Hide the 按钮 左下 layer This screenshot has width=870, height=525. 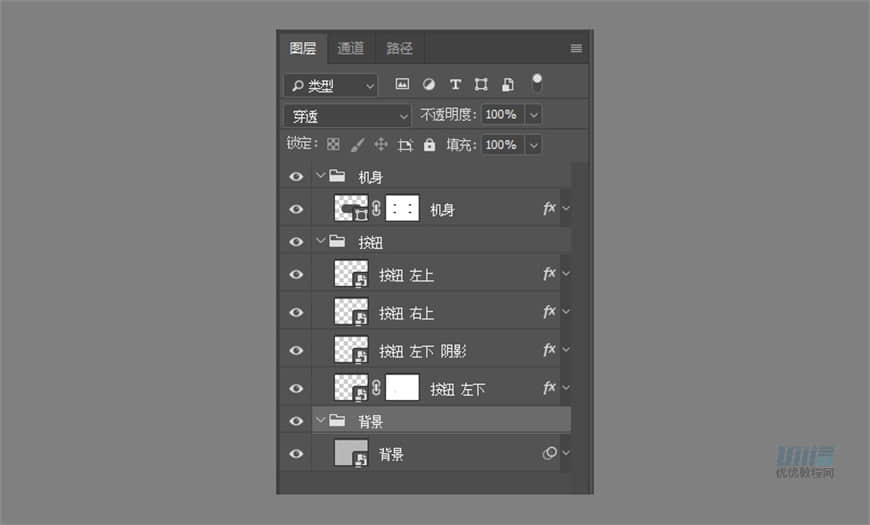(296, 388)
